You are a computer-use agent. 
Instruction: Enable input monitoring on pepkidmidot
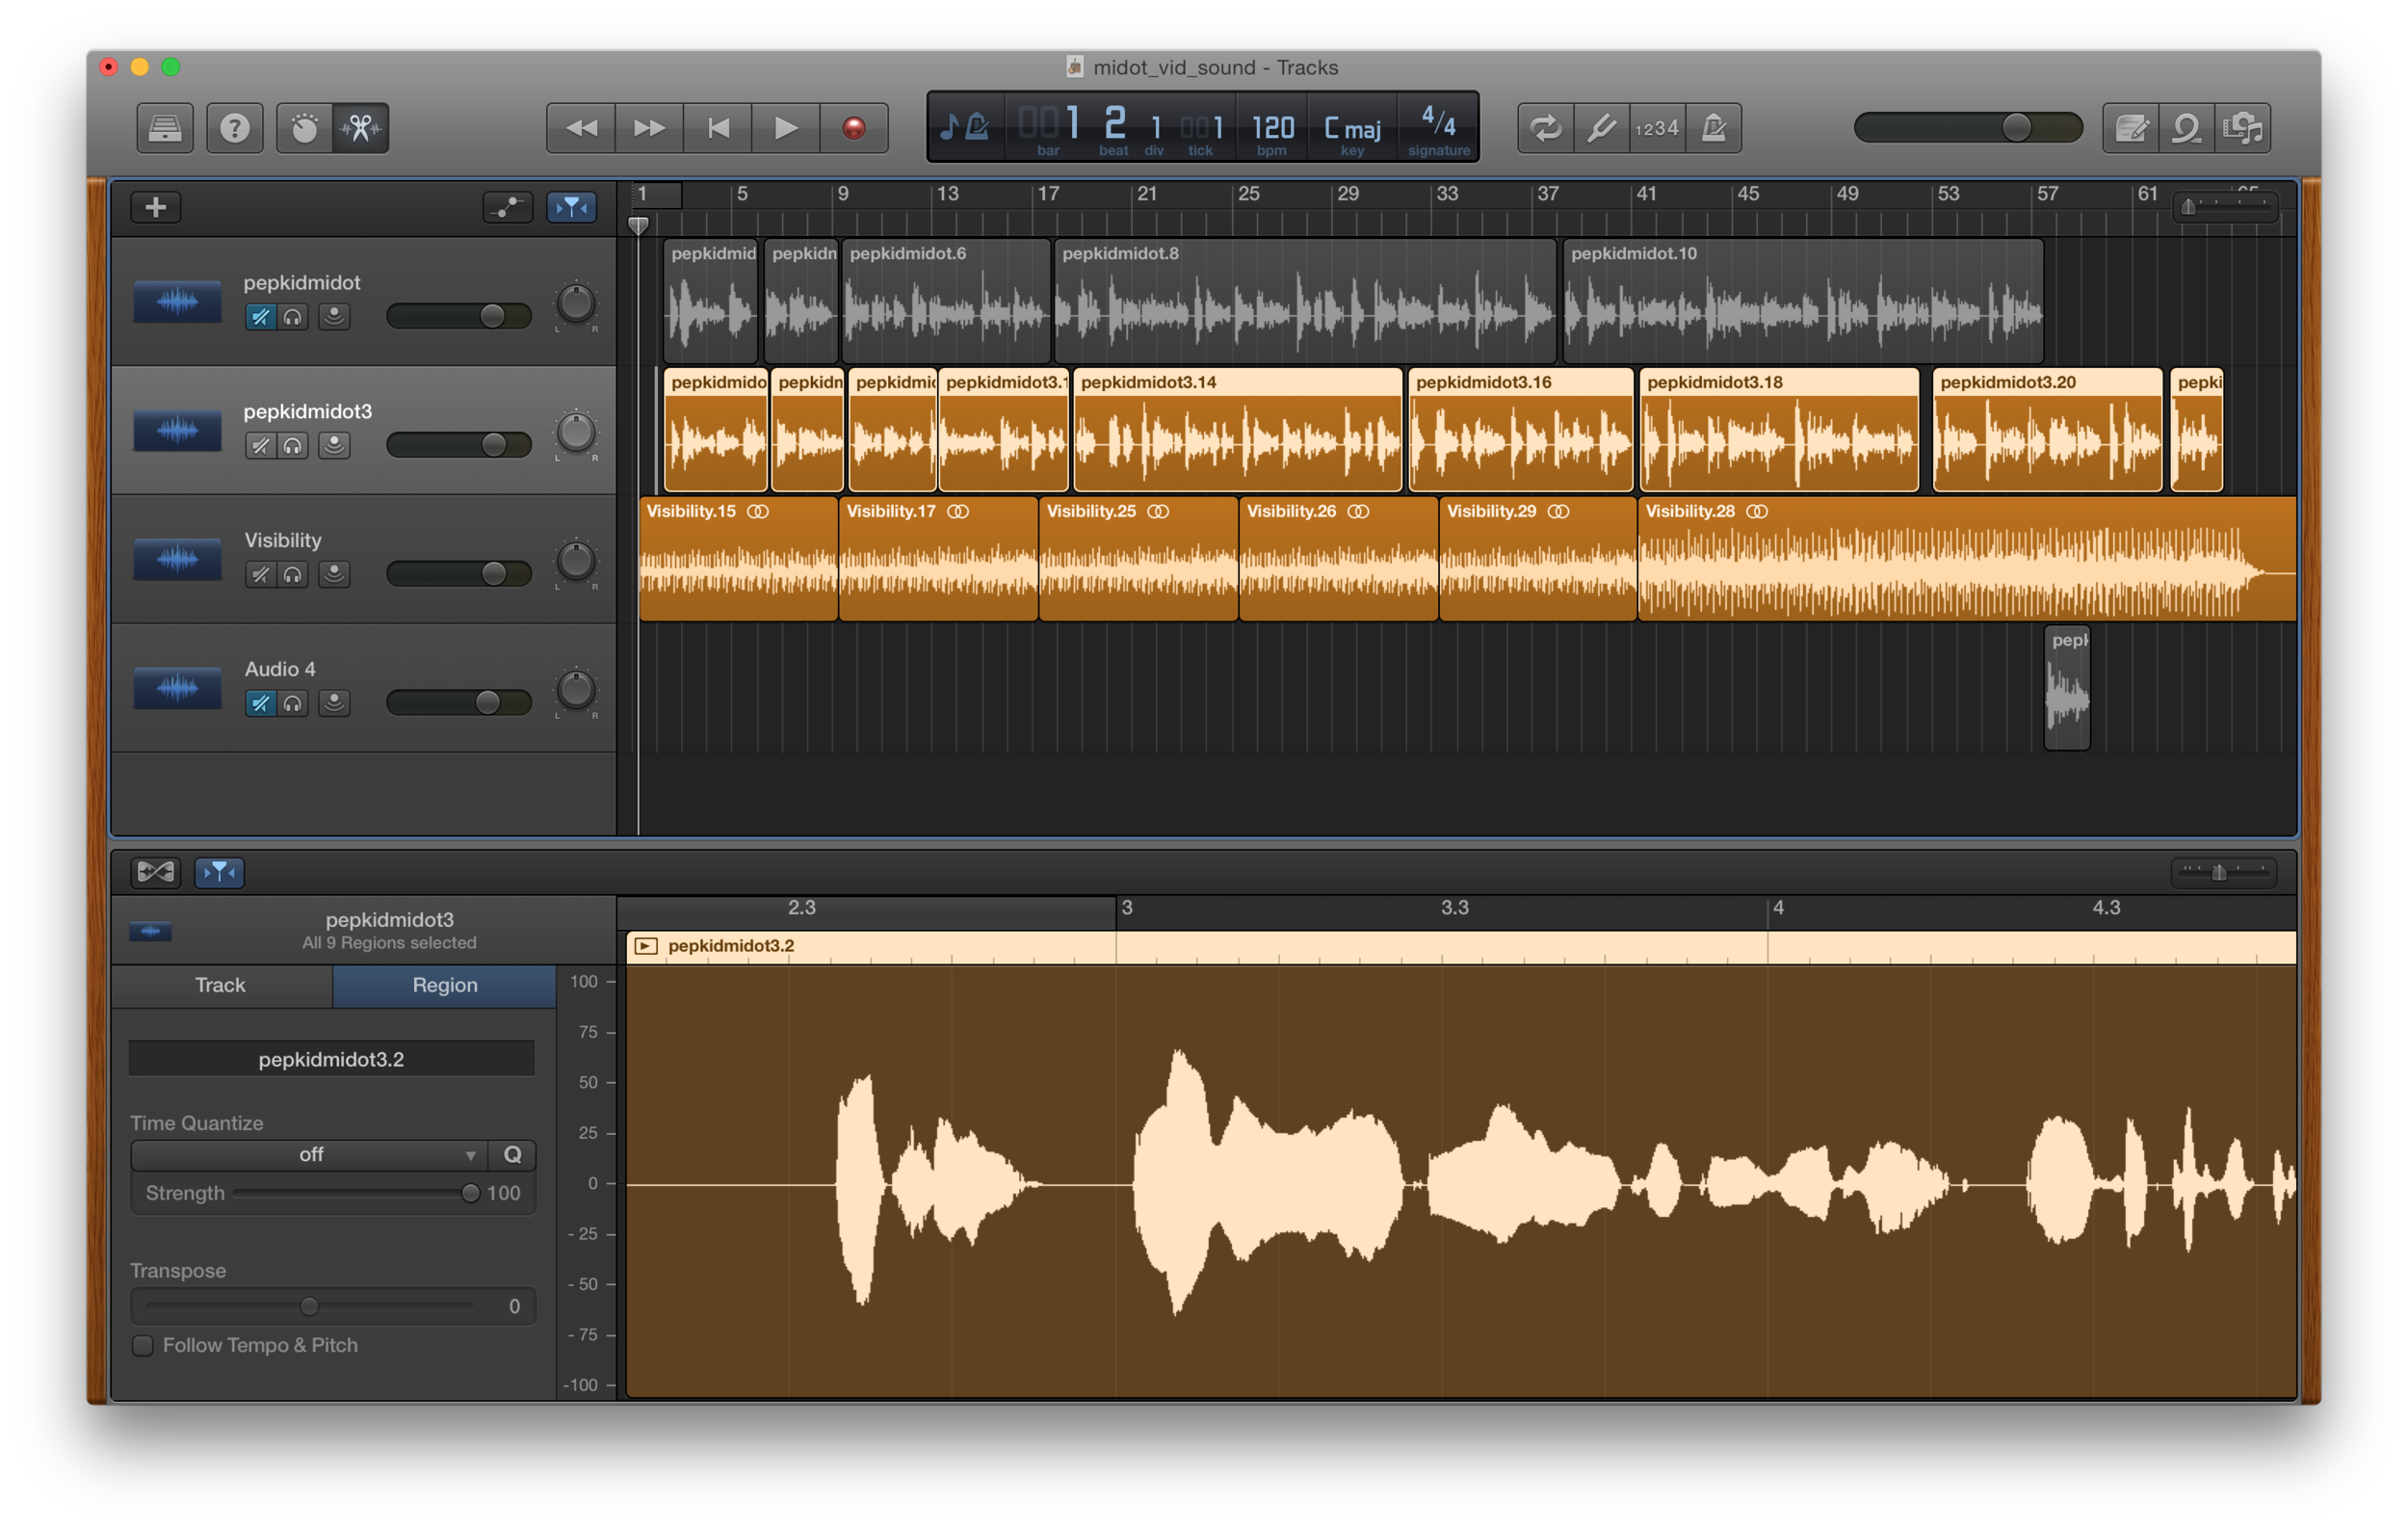click(x=334, y=317)
